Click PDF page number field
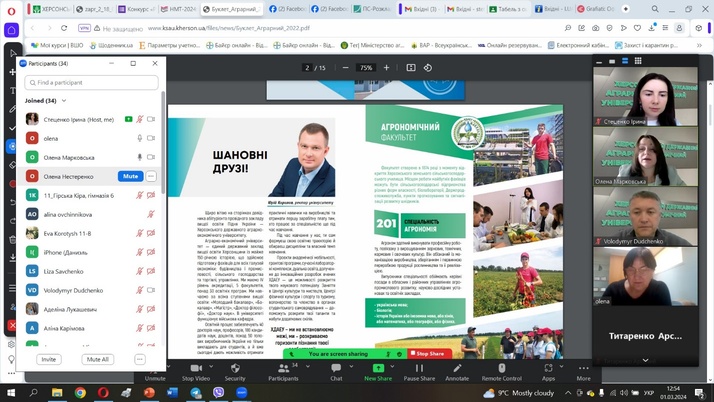Image resolution: width=714 pixels, height=402 pixels. [x=307, y=68]
